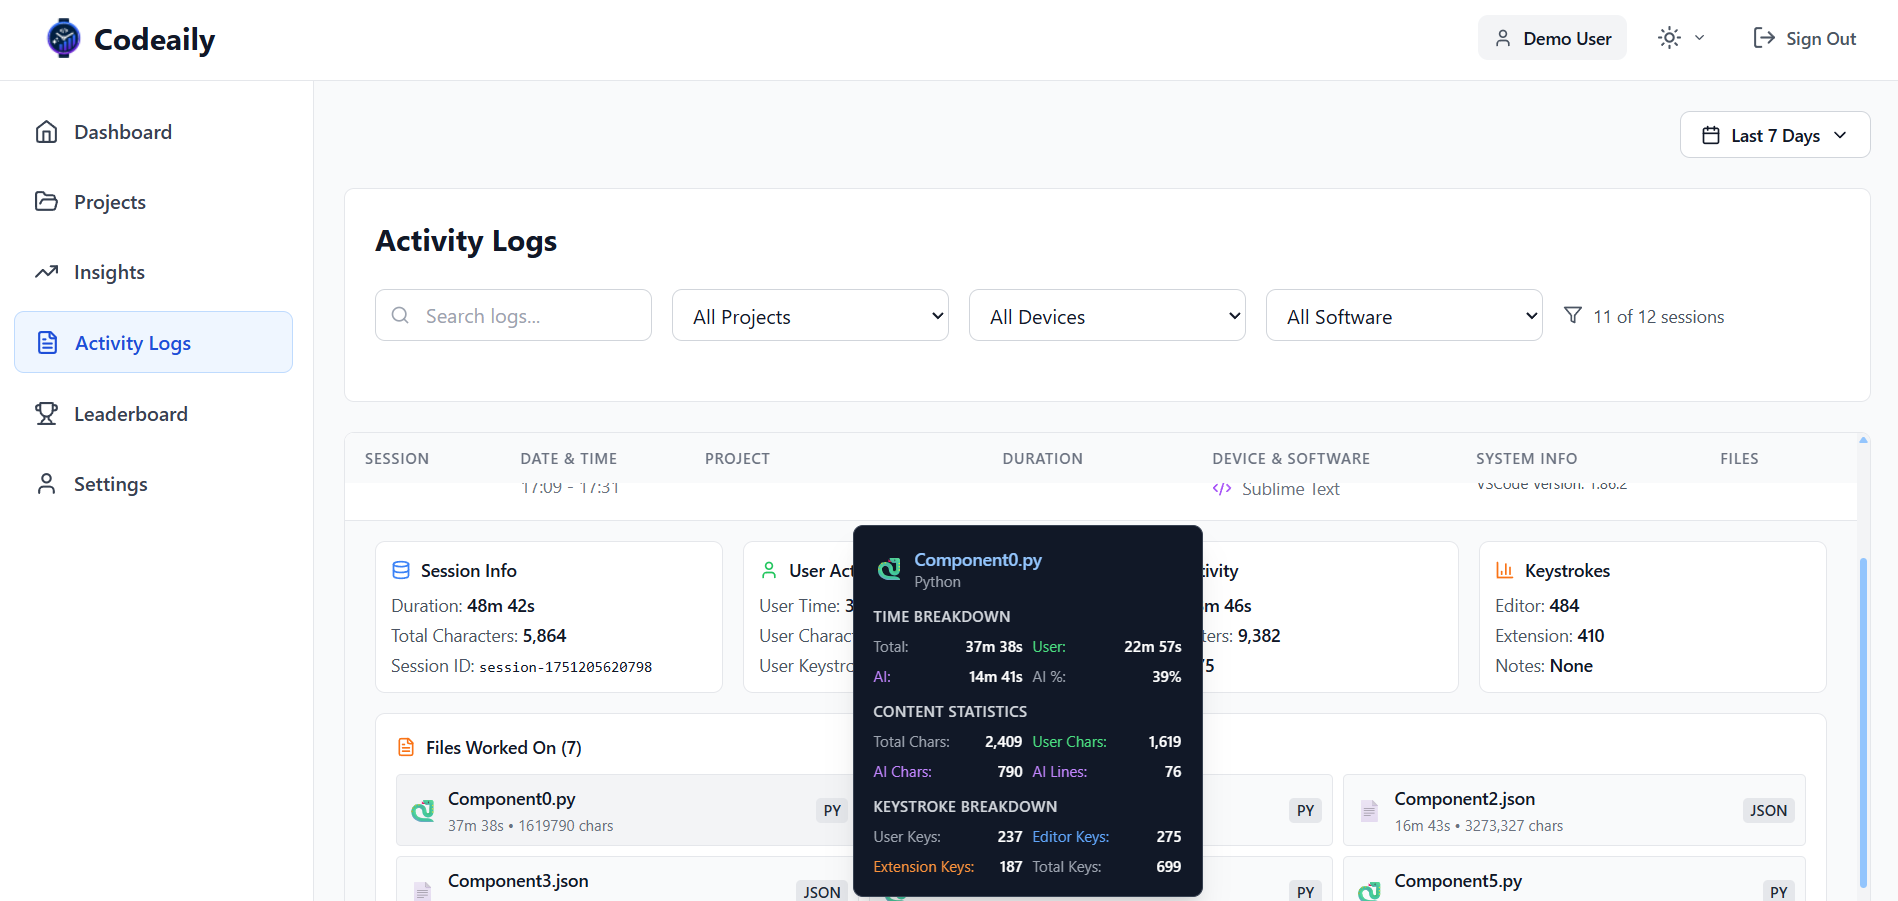Screen dimensions: 1898x901
Task: Click the Keystrokes bar chart icon
Action: pyautogui.click(x=1505, y=570)
